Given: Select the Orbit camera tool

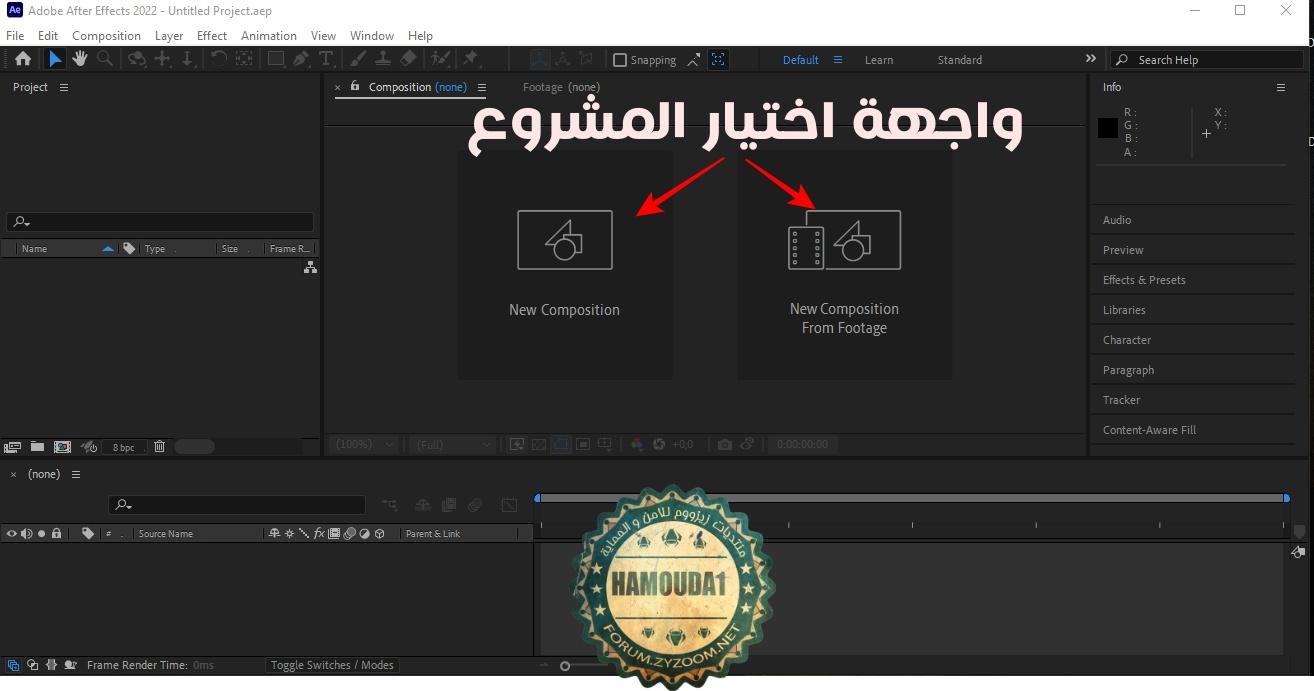Looking at the screenshot, I should (x=137, y=59).
